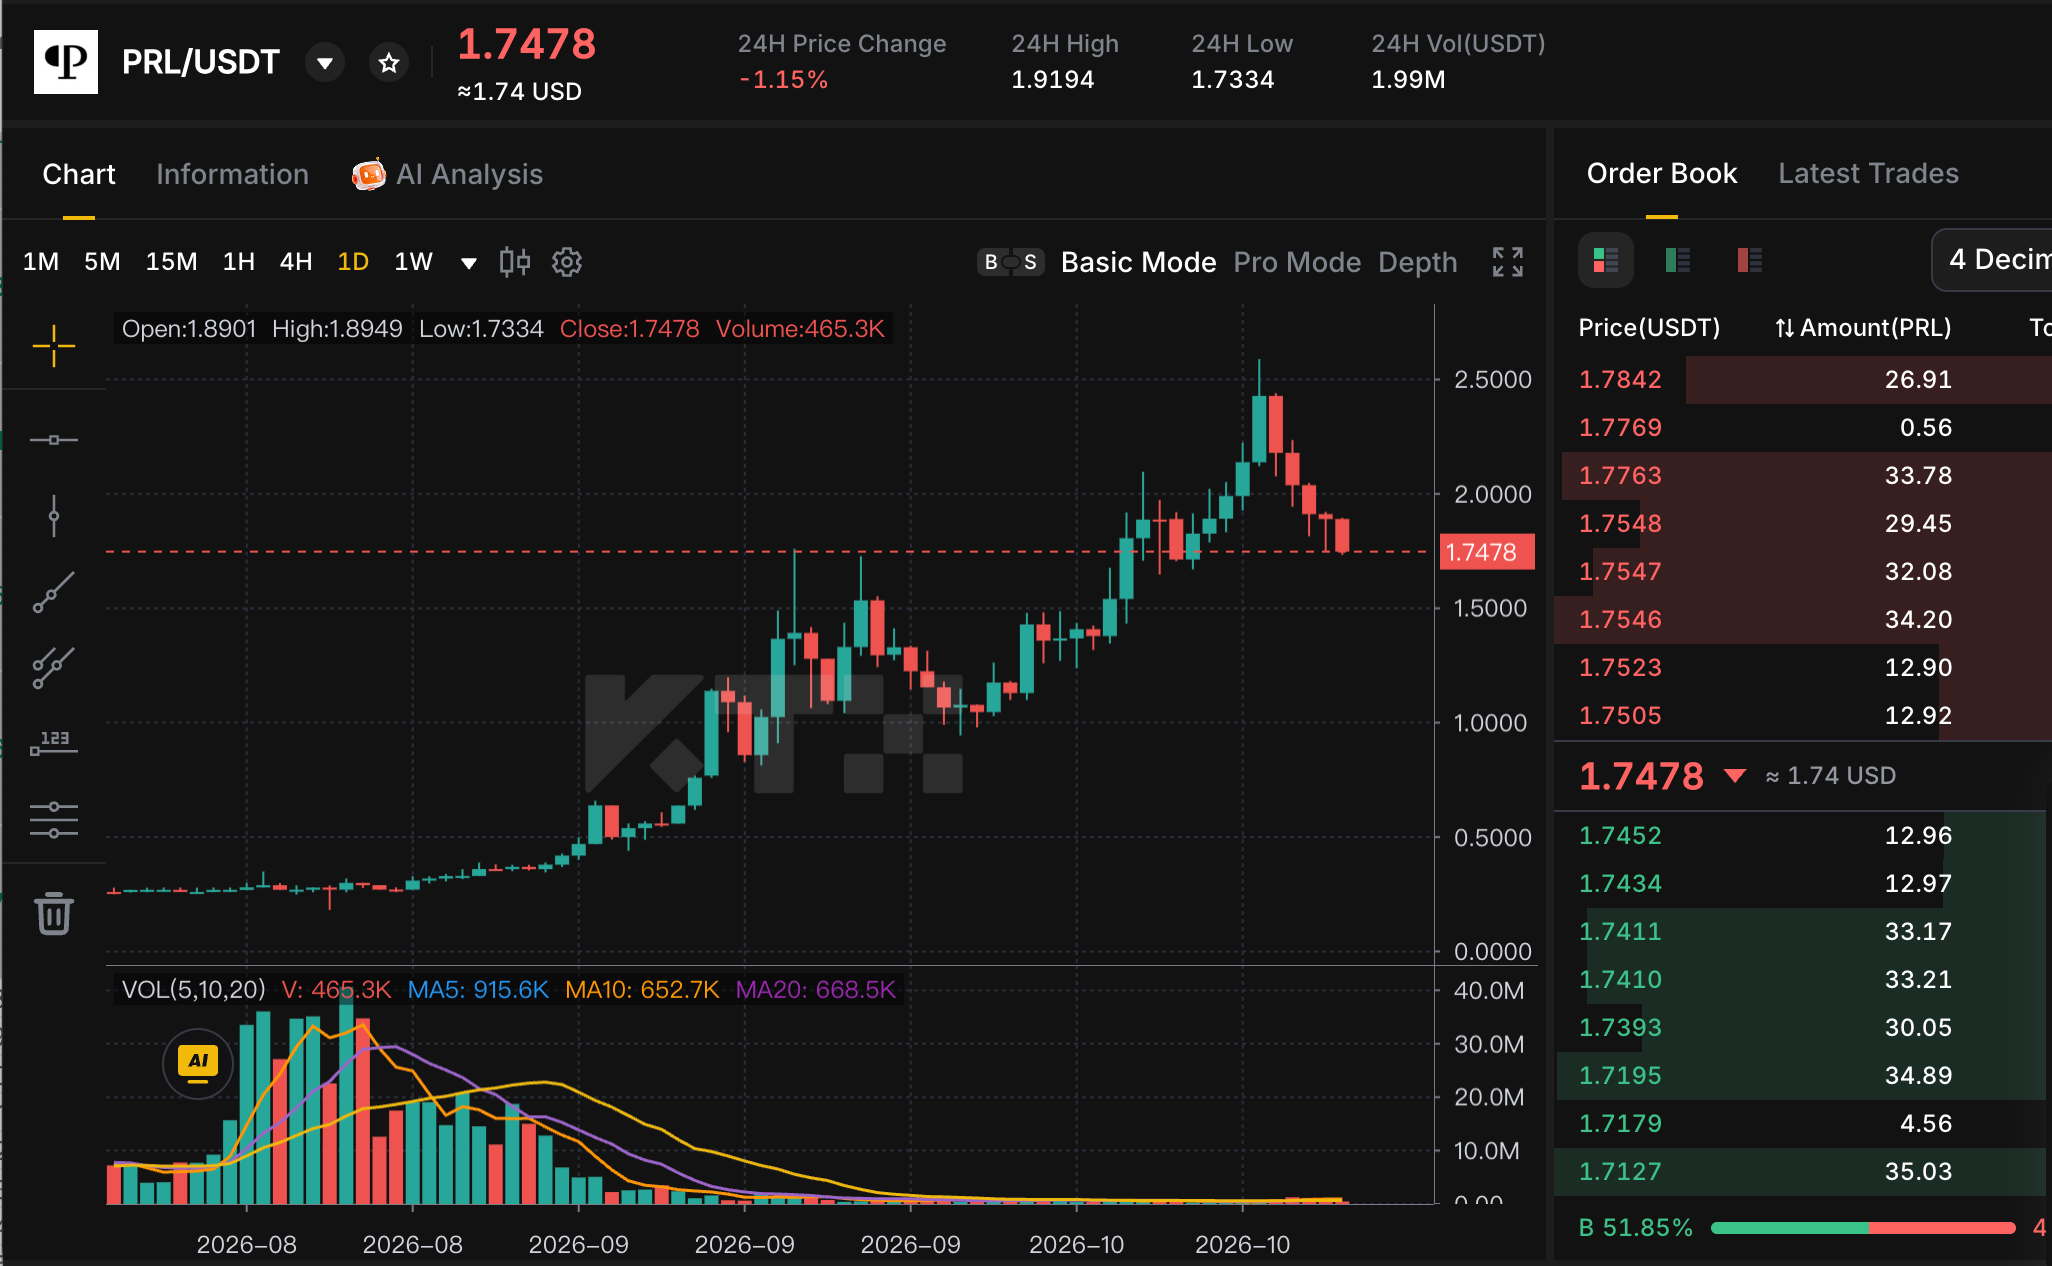Set chart interval to 15M

[x=171, y=262]
